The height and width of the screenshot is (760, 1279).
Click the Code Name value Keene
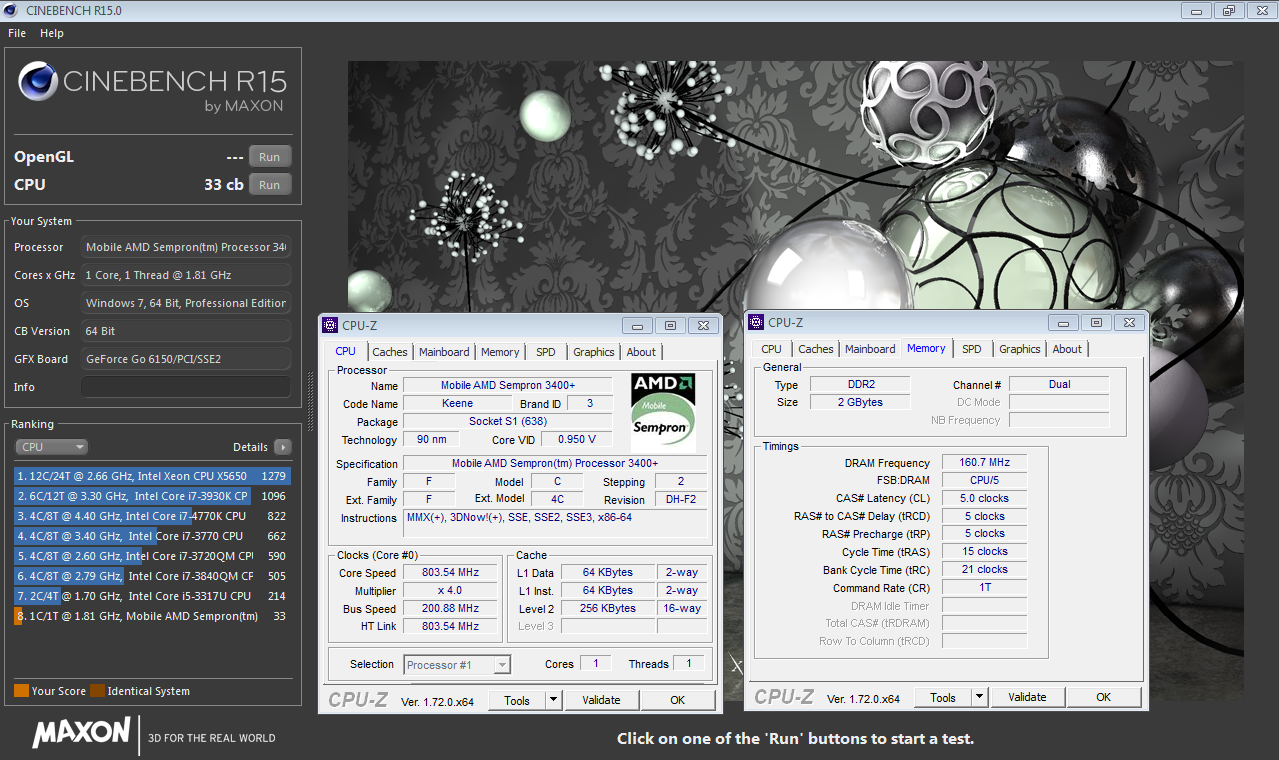pos(457,404)
